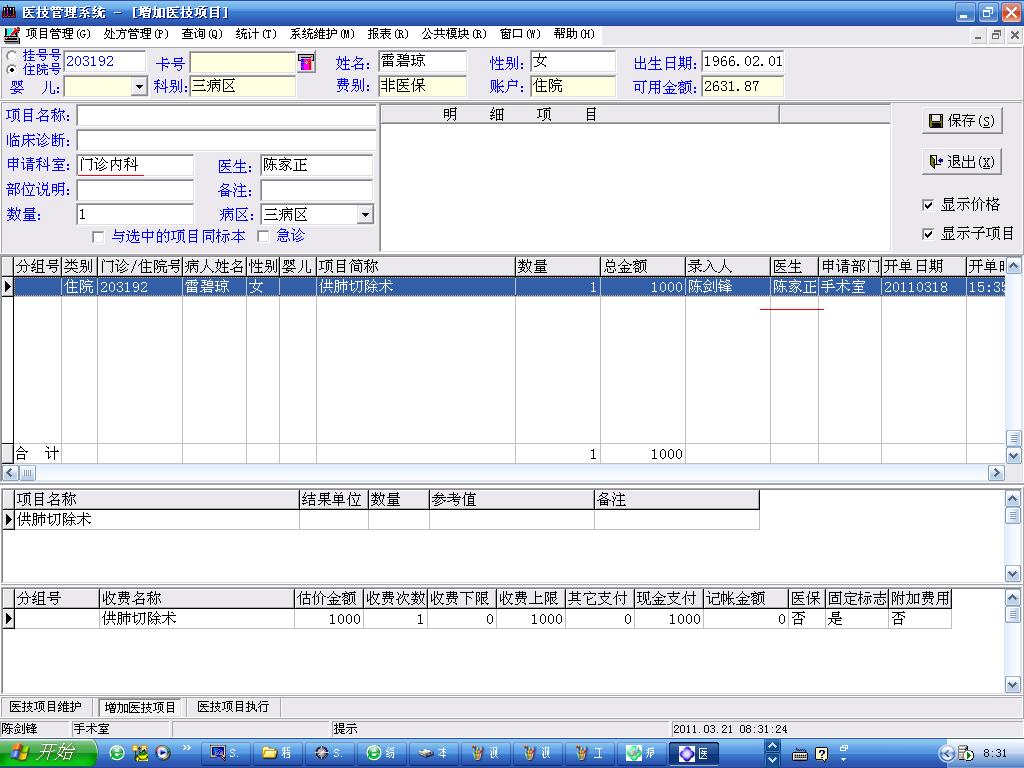Viewport: 1024px width, 768px height.
Task: Open the 处方管理 menu
Action: pos(136,34)
